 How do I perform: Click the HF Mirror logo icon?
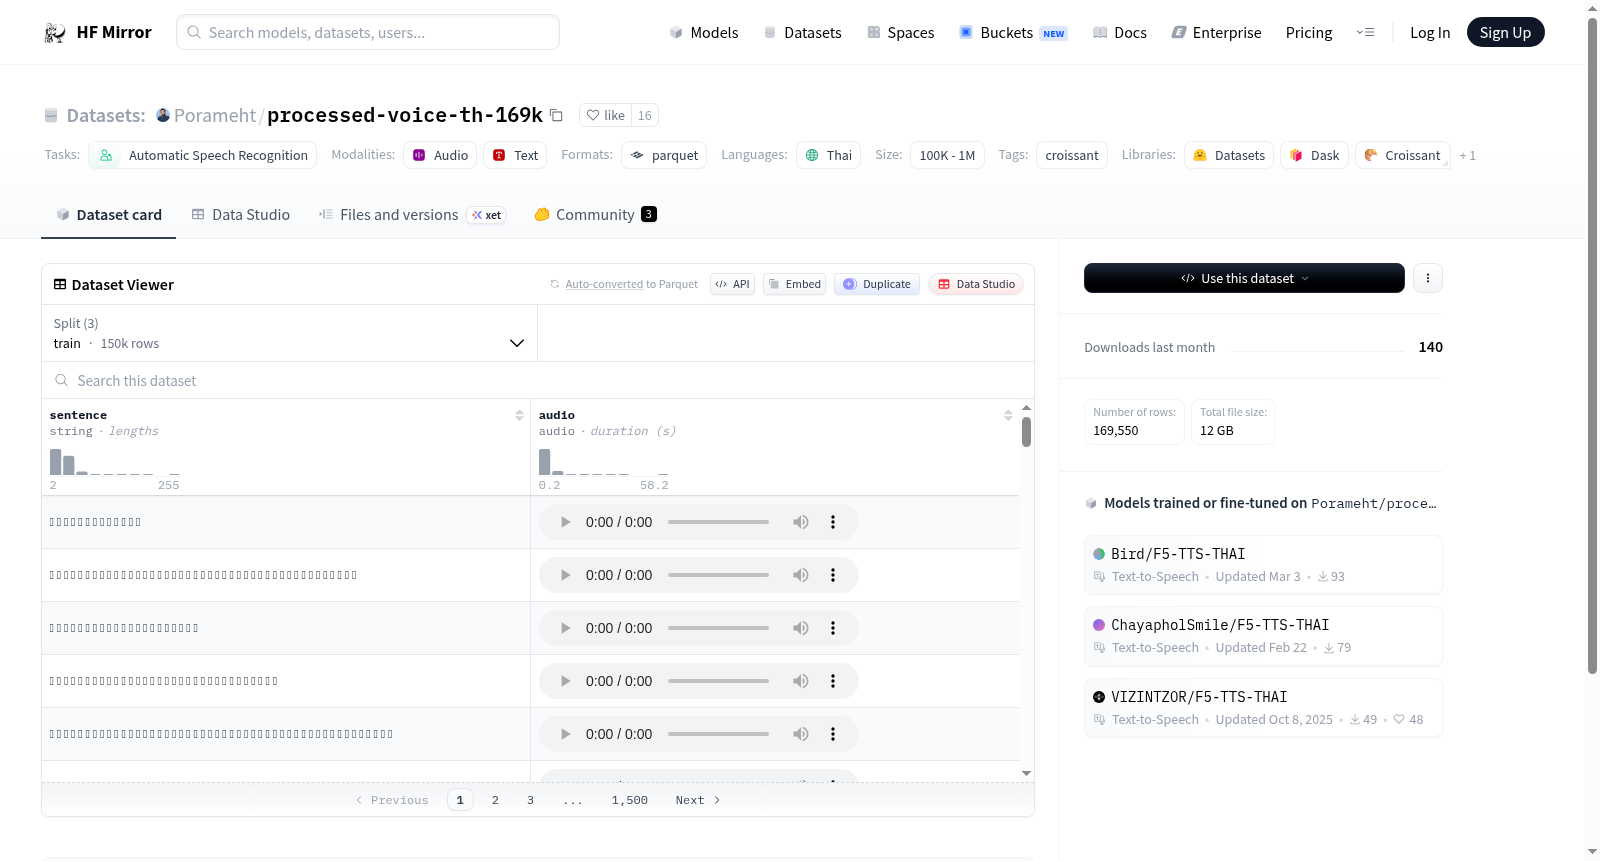click(x=55, y=33)
